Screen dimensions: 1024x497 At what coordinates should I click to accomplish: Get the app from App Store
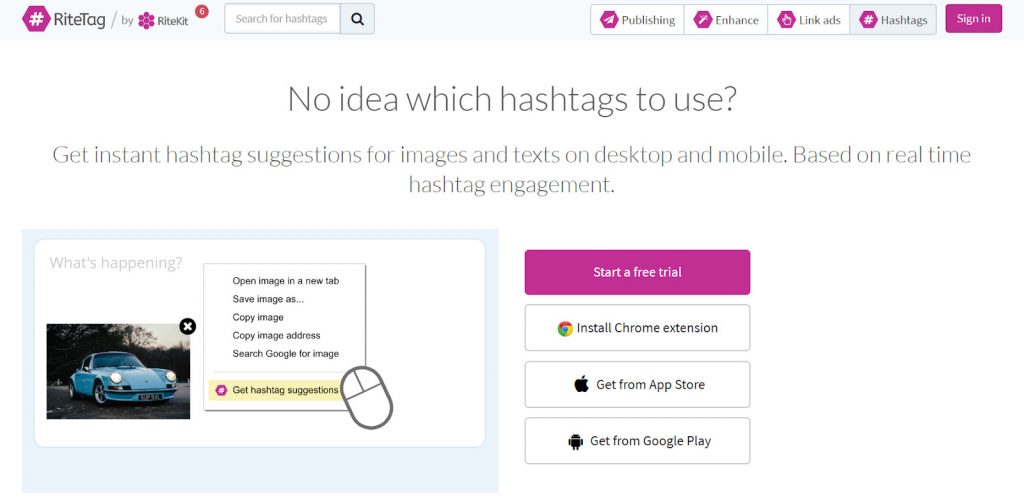click(x=637, y=385)
